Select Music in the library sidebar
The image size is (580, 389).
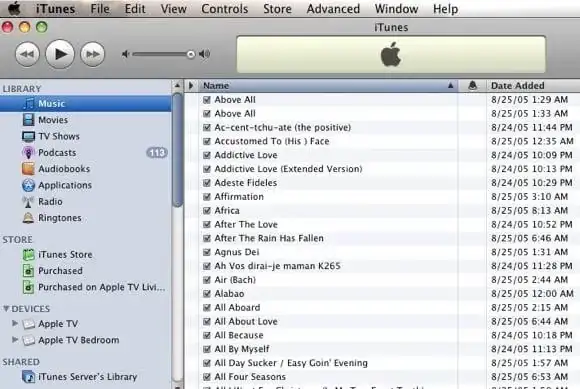pos(85,104)
